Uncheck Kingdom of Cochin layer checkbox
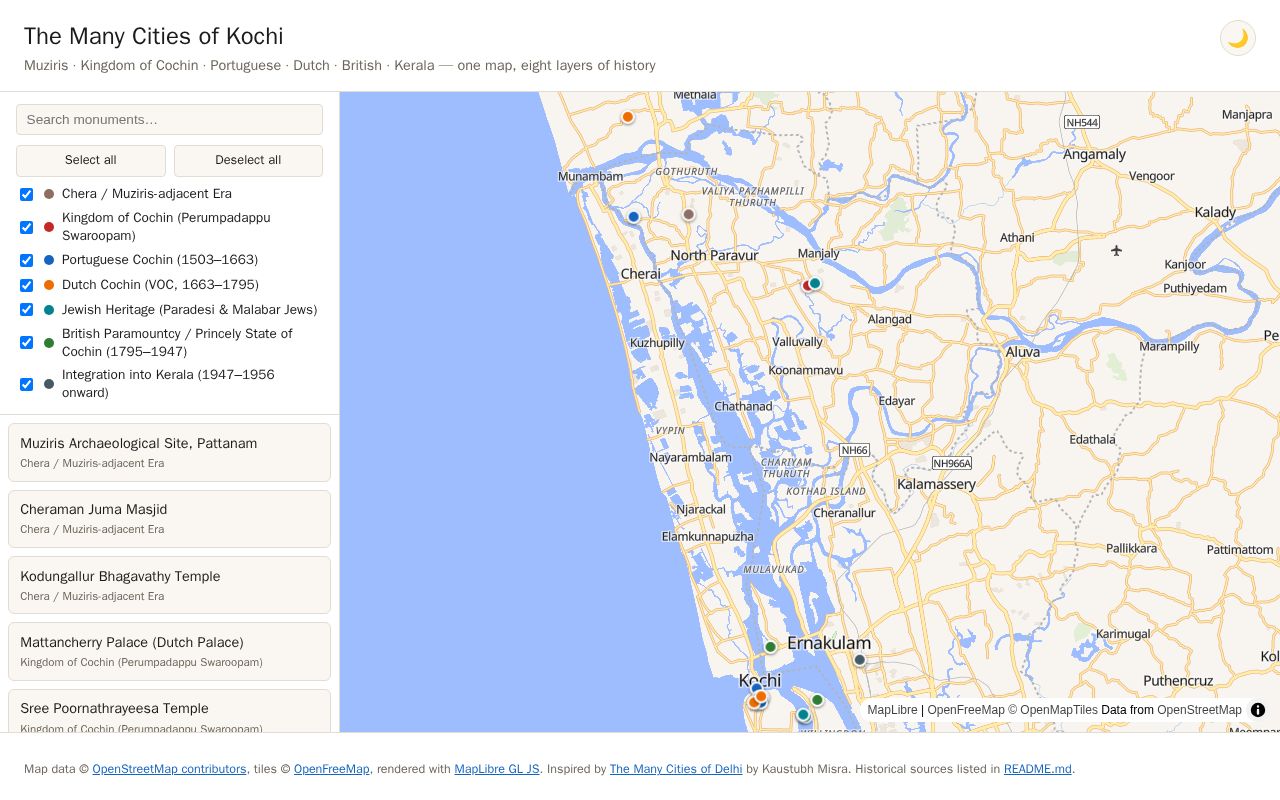 27,227
